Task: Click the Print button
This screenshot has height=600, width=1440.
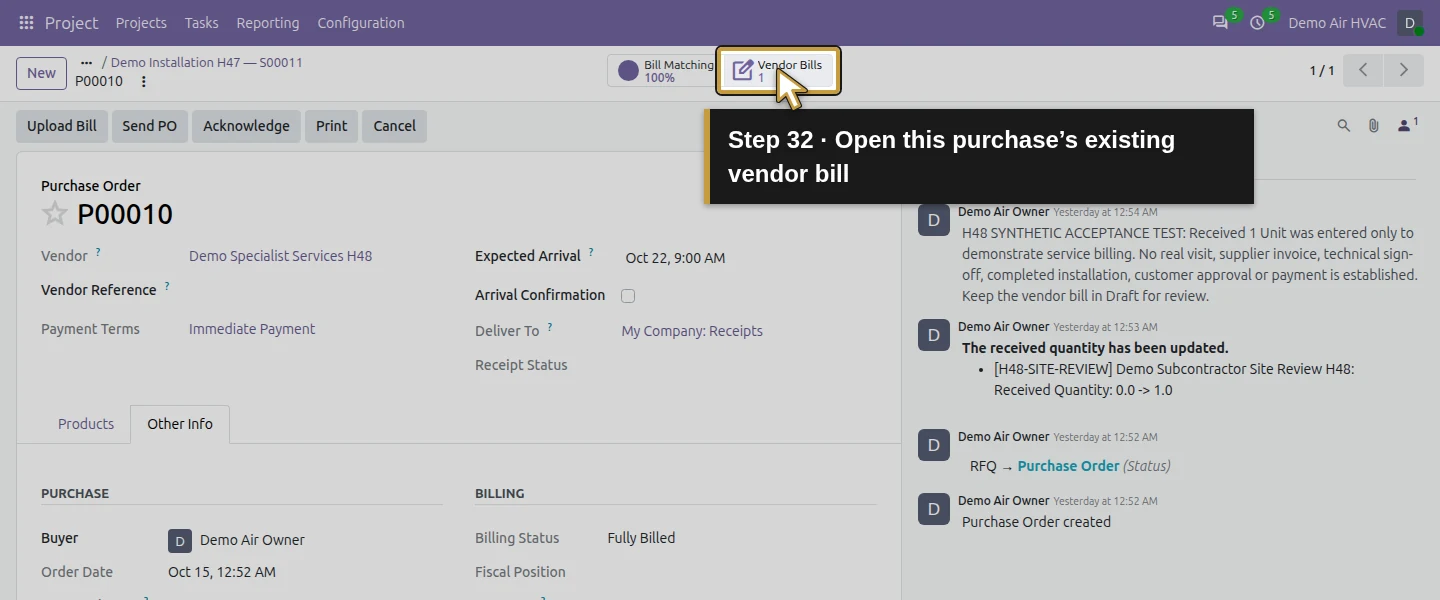Action: click(331, 126)
